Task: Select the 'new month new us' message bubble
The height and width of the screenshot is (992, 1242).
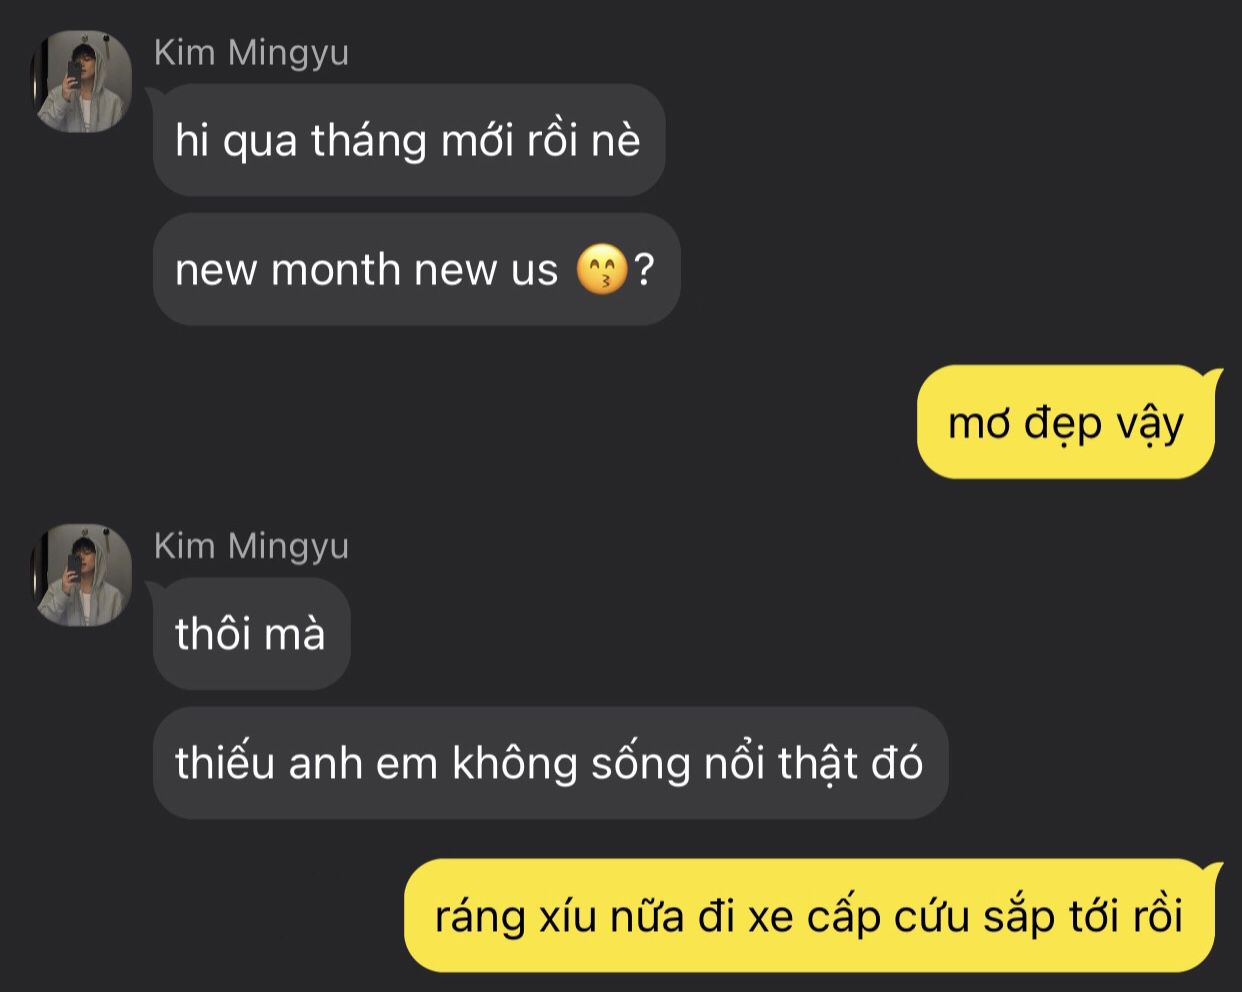Action: 417,269
